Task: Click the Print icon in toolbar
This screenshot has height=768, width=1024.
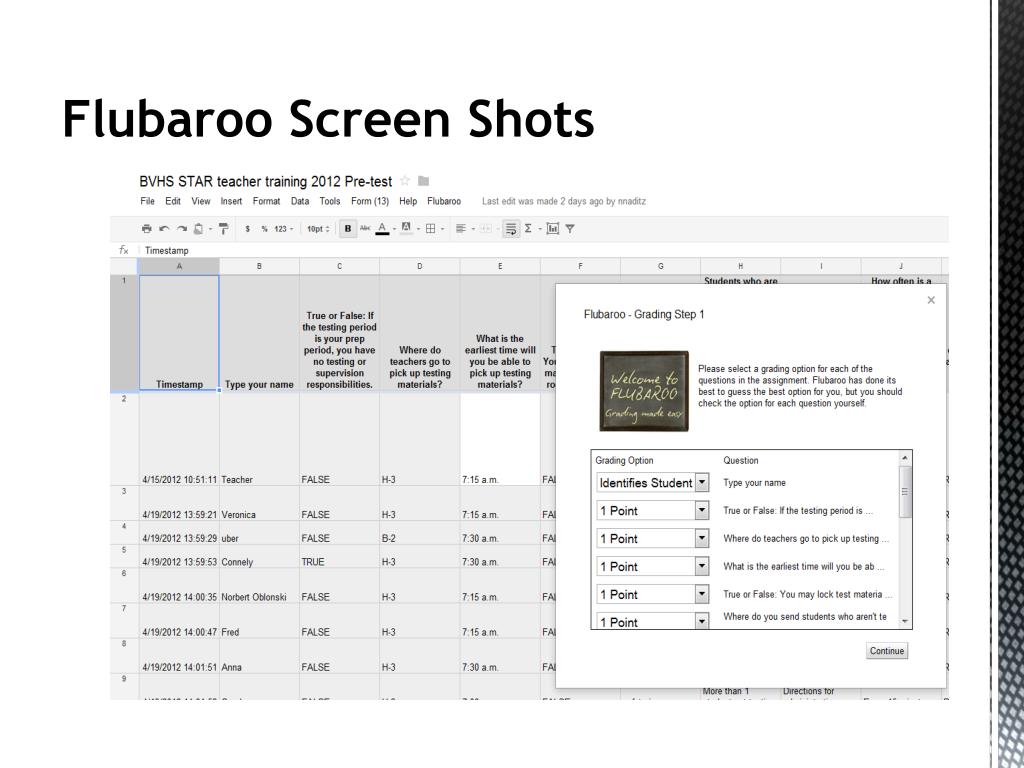Action: 147,229
